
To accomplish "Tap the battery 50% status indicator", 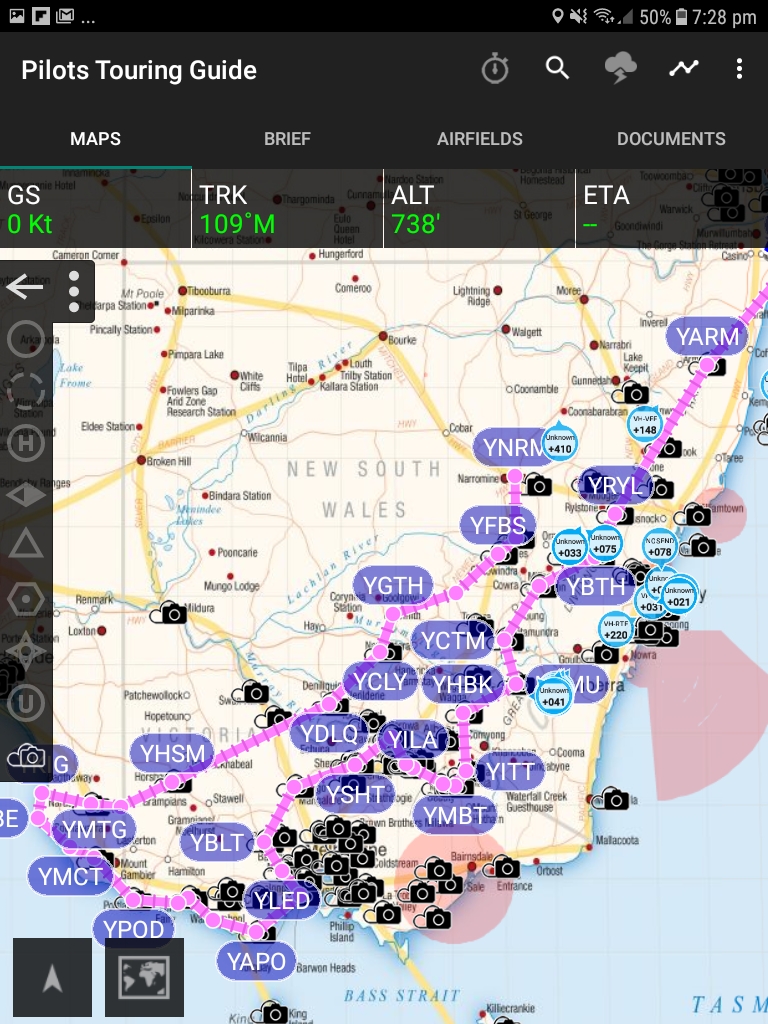I will [x=663, y=16].
